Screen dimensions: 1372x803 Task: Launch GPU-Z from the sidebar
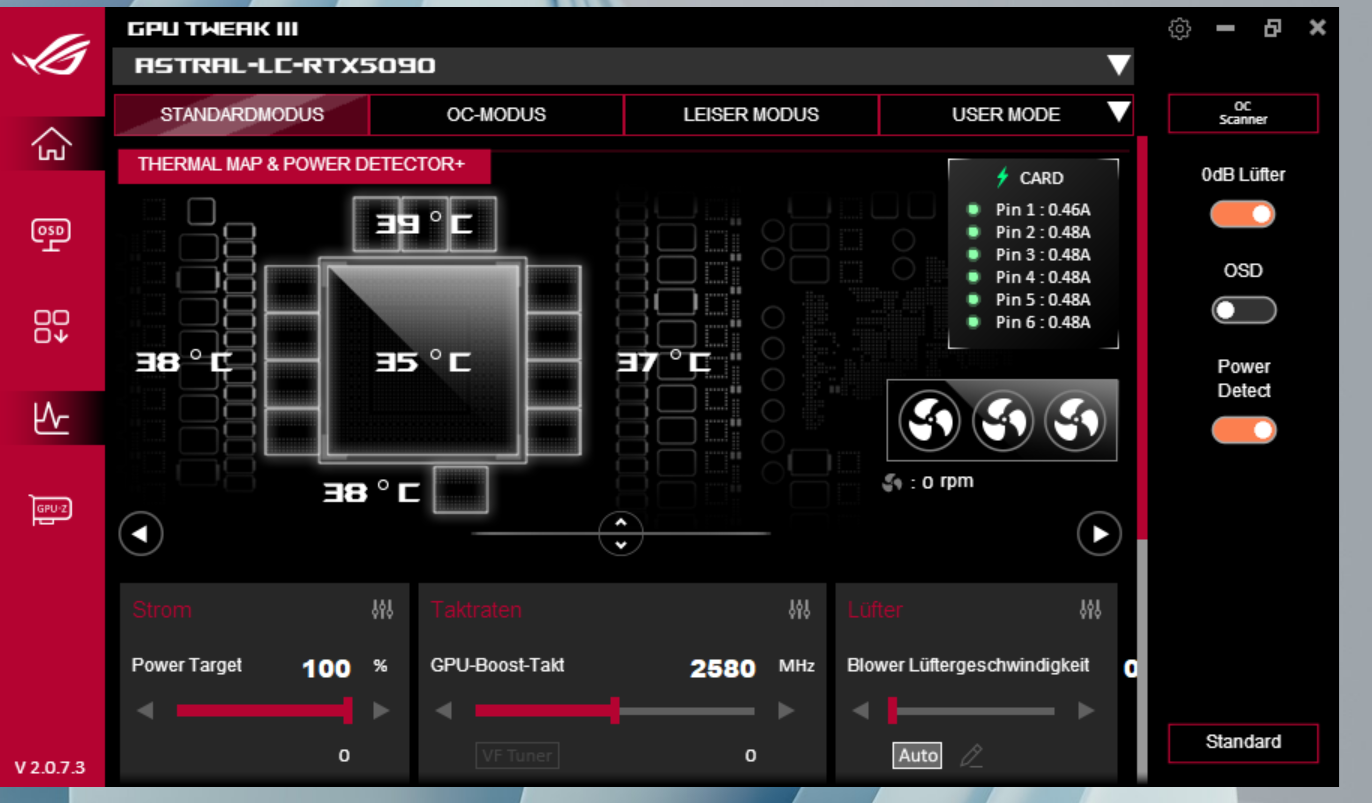[x=52, y=510]
